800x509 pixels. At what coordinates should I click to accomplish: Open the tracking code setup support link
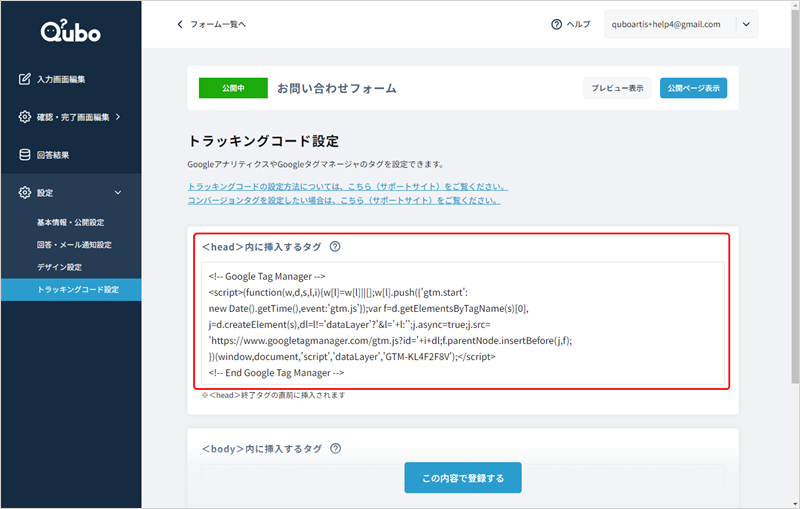[348, 187]
